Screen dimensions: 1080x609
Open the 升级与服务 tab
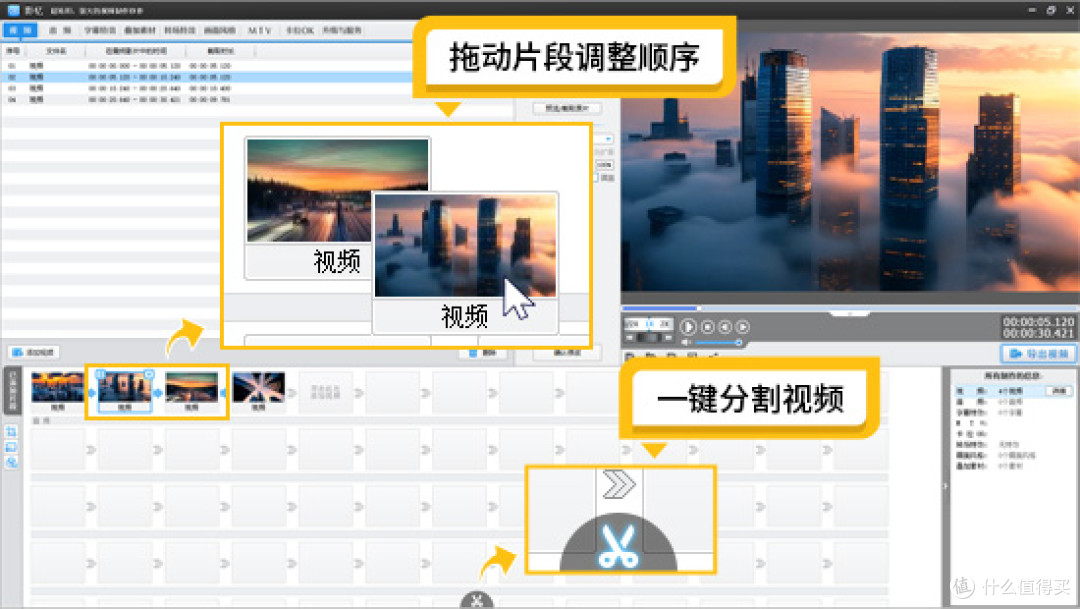point(342,30)
